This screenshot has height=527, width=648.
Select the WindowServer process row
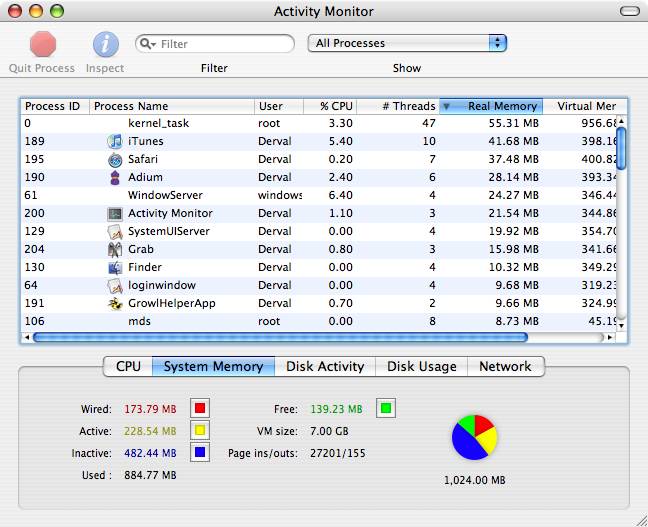tap(318, 195)
